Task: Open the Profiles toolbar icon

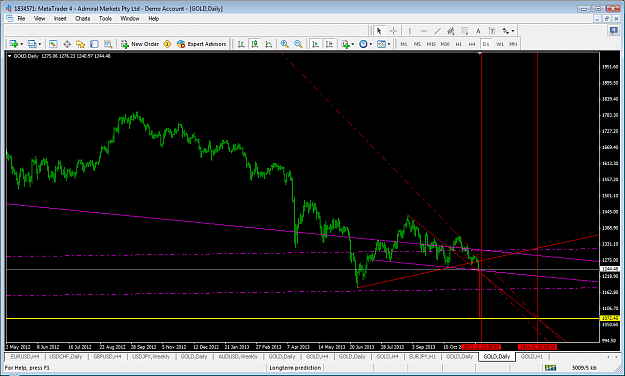Action: pyautogui.click(x=32, y=44)
